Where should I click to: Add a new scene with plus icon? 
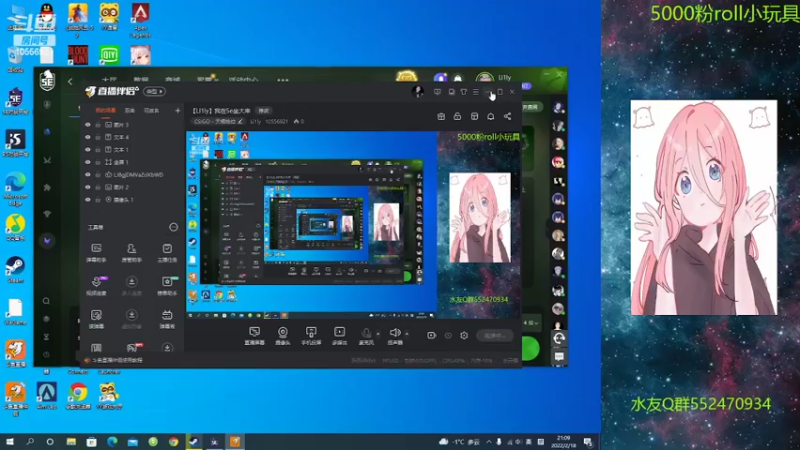(178, 110)
